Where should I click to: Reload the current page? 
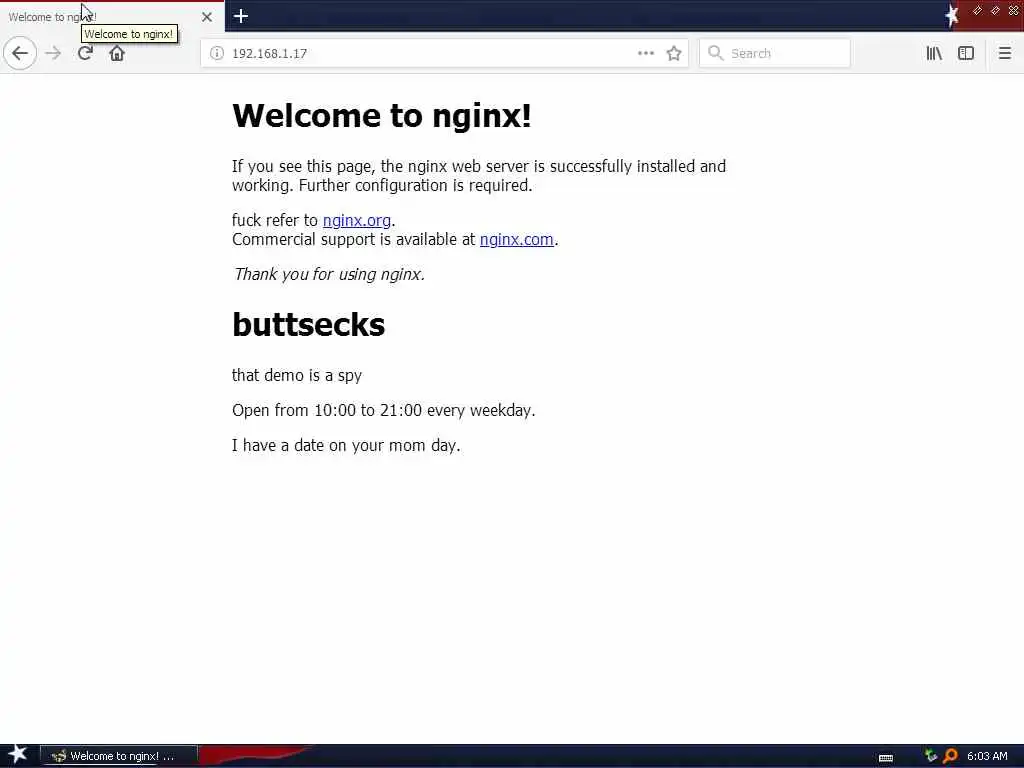[85, 53]
